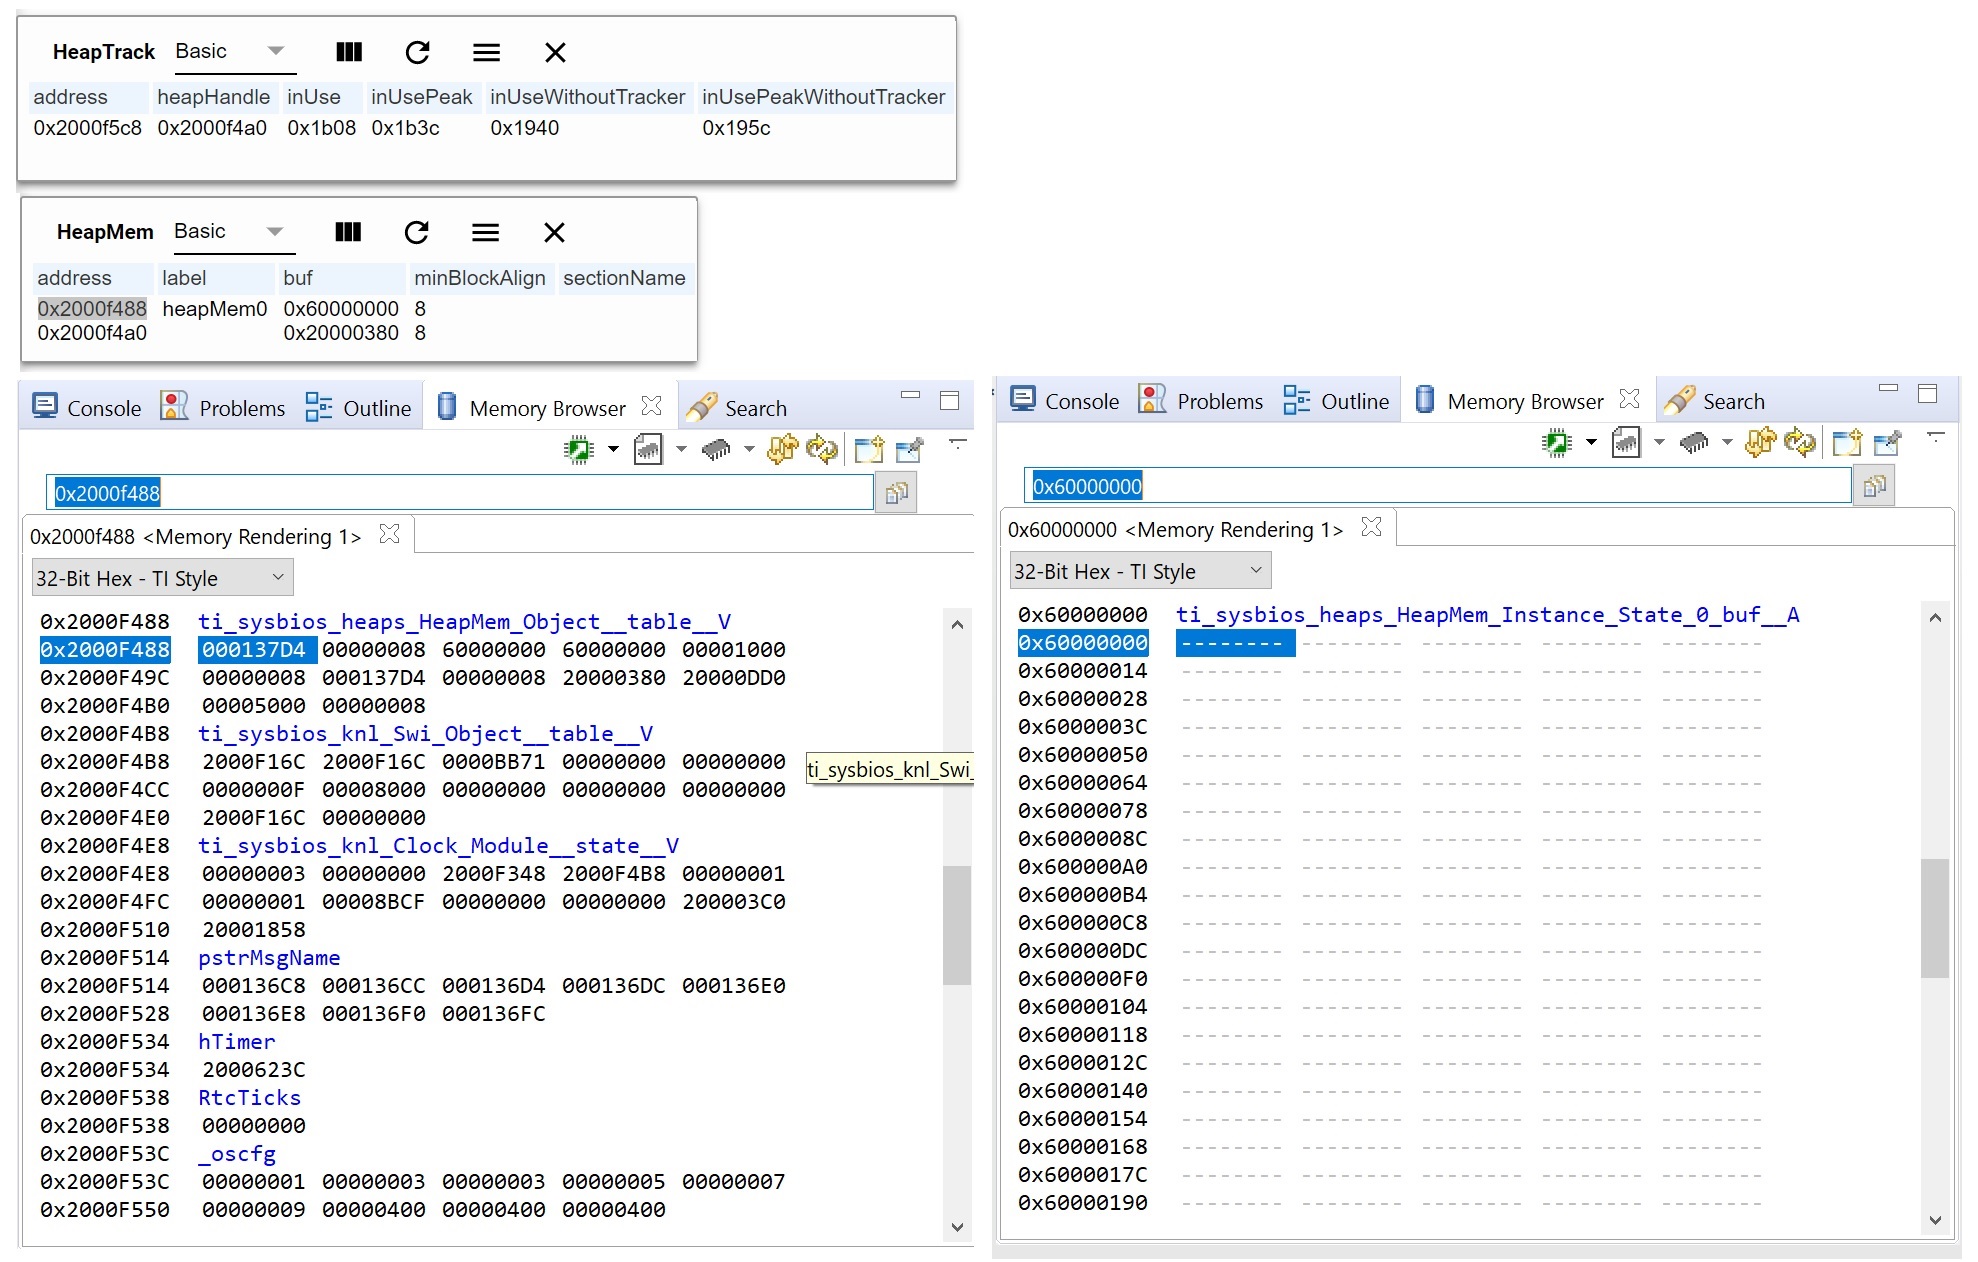The height and width of the screenshot is (1262, 1978).
Task: Open new view in 0x60000000 Memory Browser
Action: click(x=1847, y=442)
